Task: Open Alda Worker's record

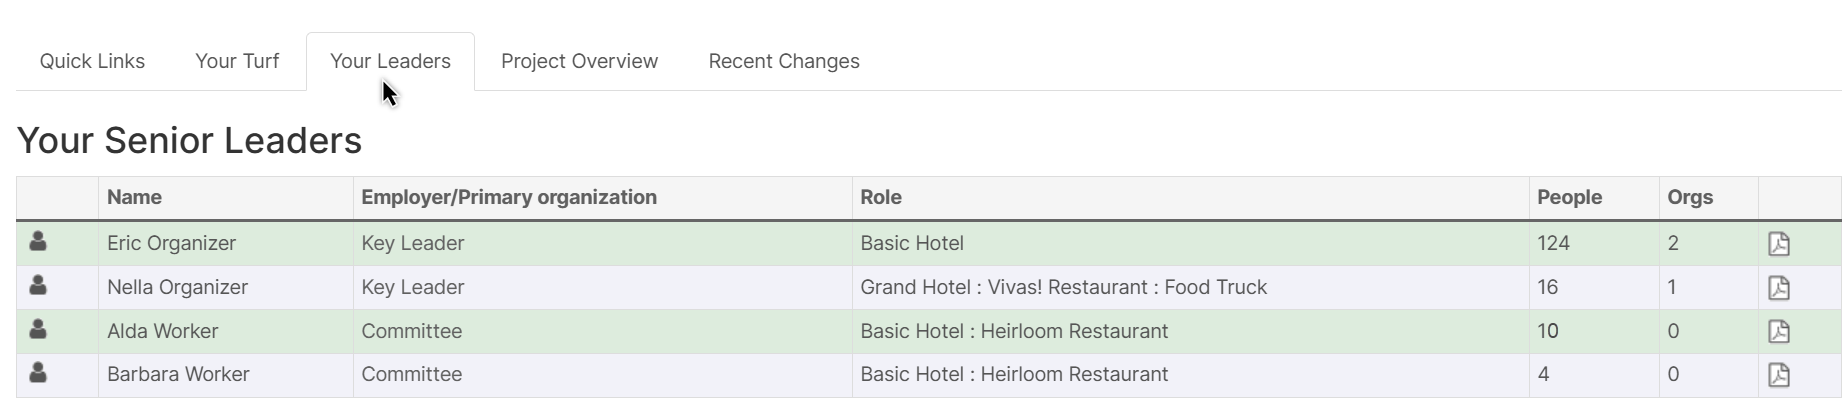Action: click(162, 331)
